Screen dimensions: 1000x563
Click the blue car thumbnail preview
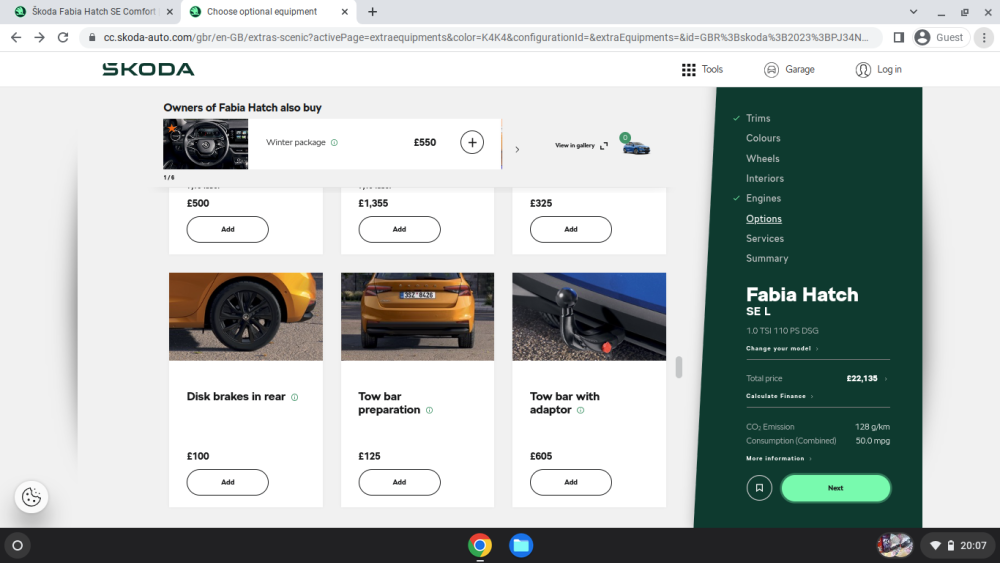pyautogui.click(x=636, y=147)
